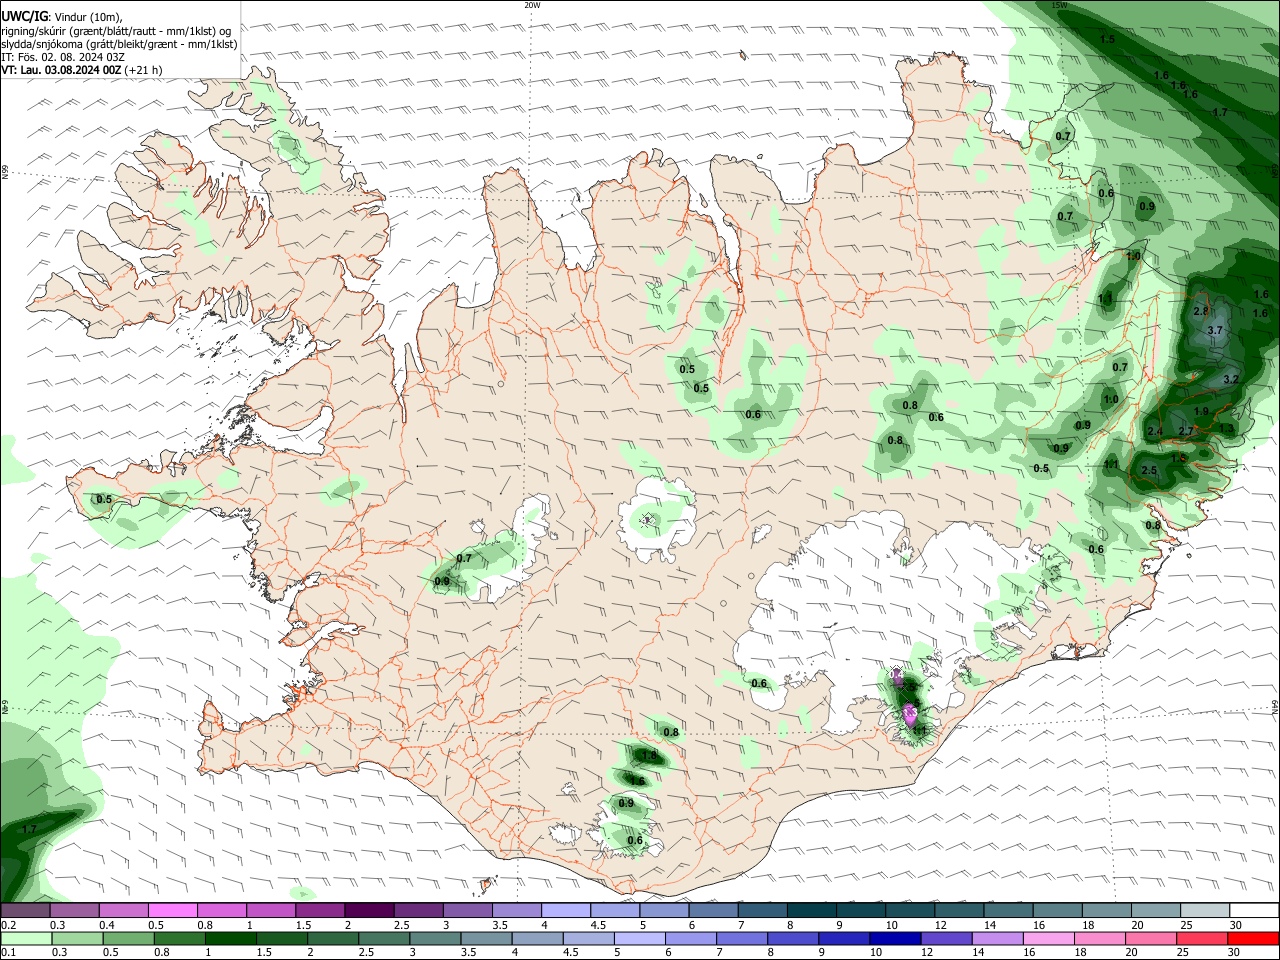This screenshot has width=1280, height=960.
Task: Select the white 30 swatch in sleet/snow legend
Action: tap(1254, 910)
